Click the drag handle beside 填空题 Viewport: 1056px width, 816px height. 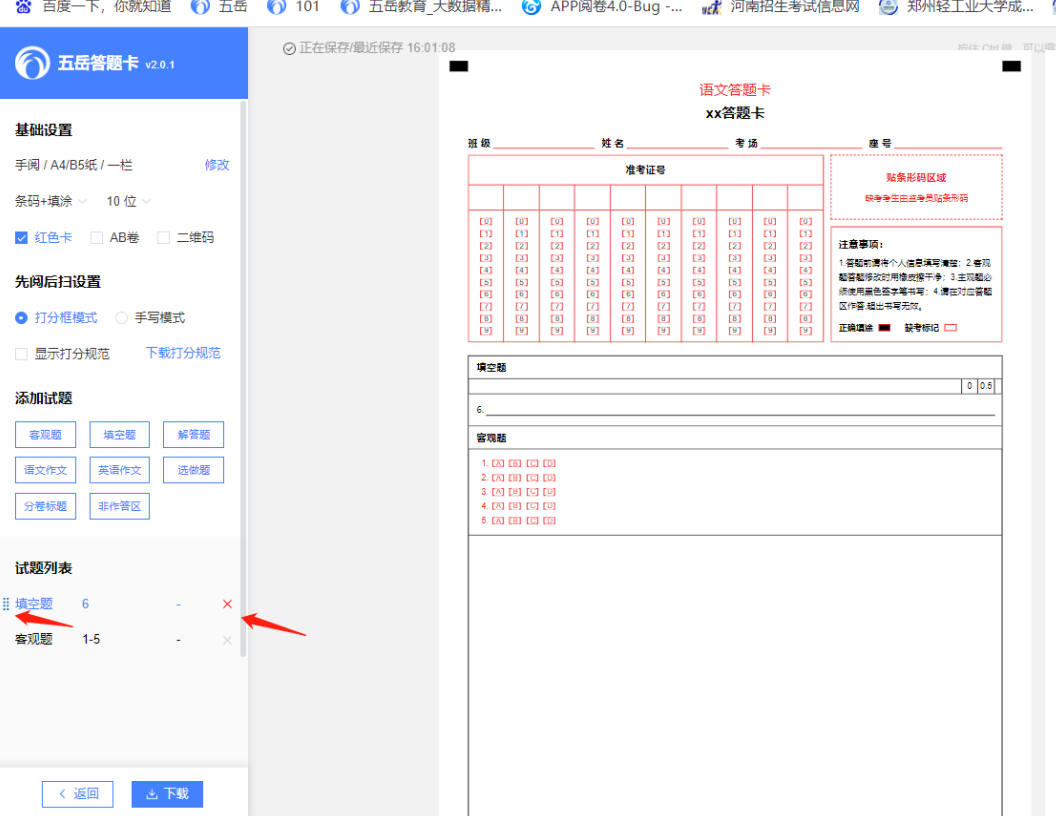7,604
